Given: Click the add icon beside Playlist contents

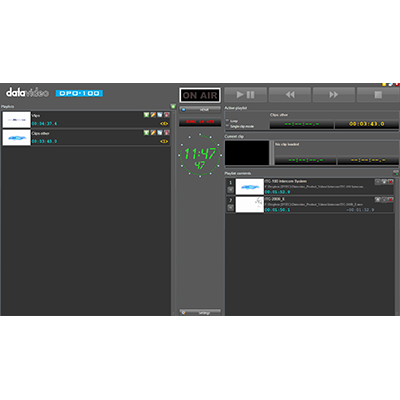Looking at the screenshot, I should click(x=396, y=173).
